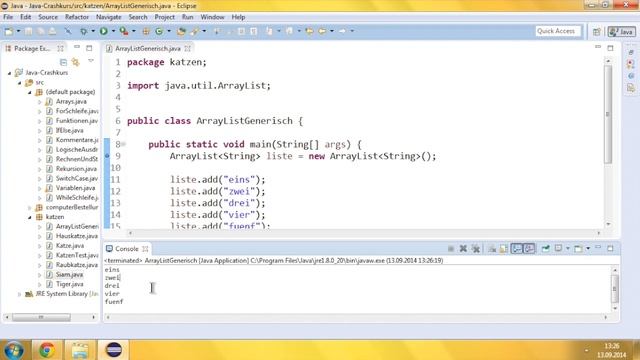Open the Open Console dropdown arrow
640x360 pixels.
click(588, 249)
